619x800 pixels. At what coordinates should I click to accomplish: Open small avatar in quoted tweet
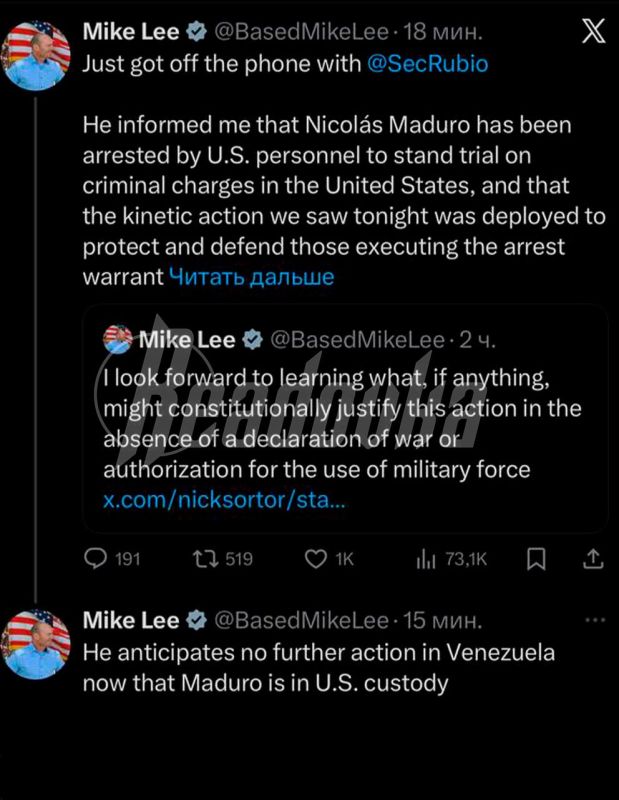(118, 340)
